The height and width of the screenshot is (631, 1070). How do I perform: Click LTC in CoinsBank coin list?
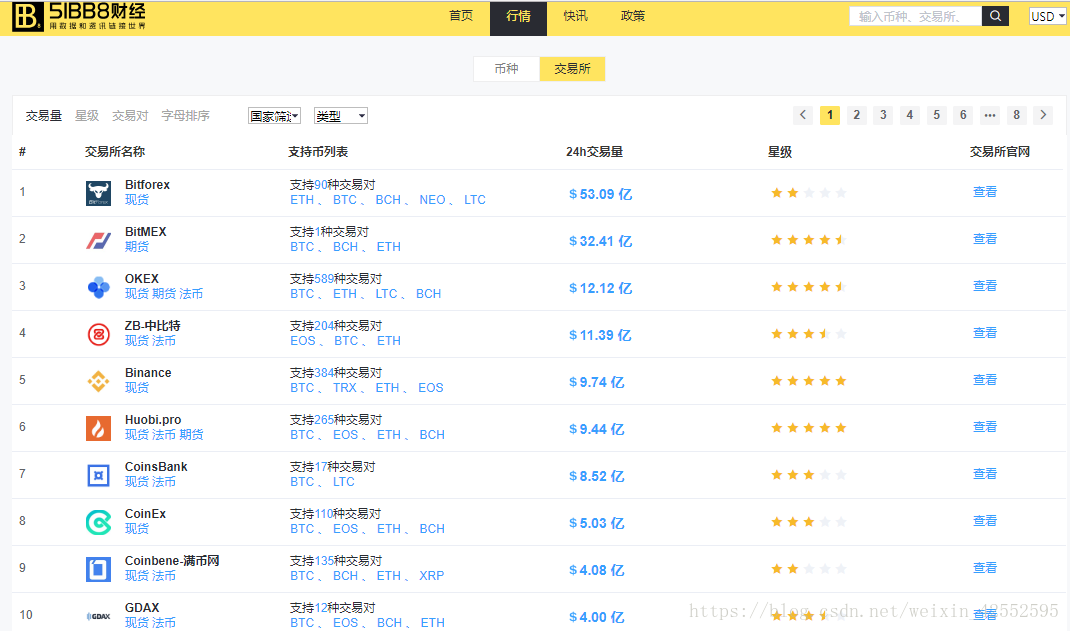(x=343, y=482)
